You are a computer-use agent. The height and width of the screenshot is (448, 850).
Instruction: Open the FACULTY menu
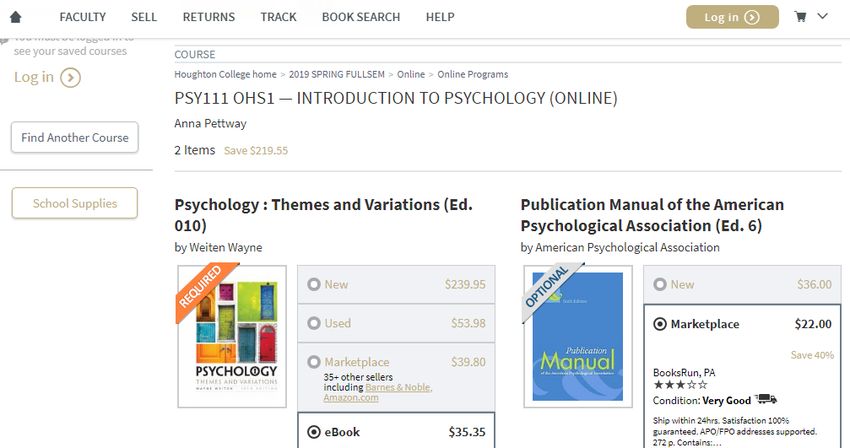[82, 17]
